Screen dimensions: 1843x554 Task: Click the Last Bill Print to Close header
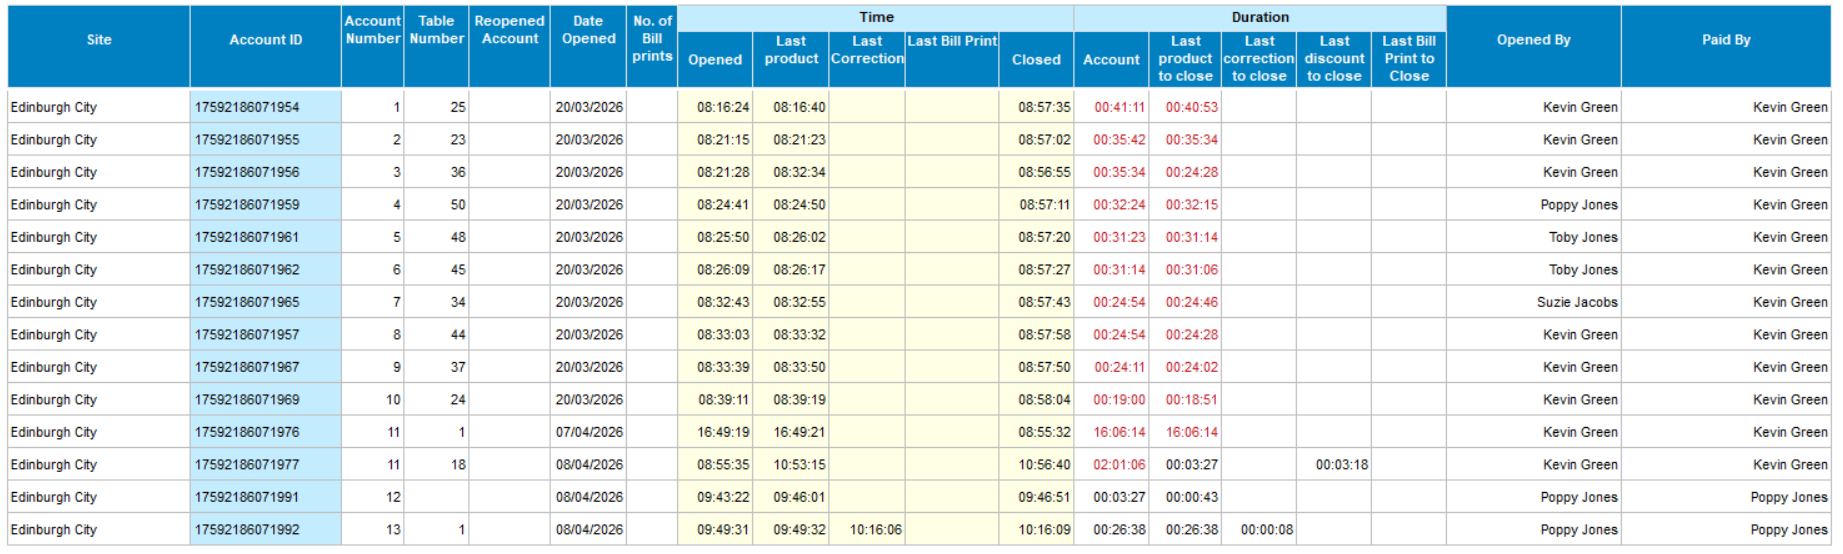pos(1408,58)
